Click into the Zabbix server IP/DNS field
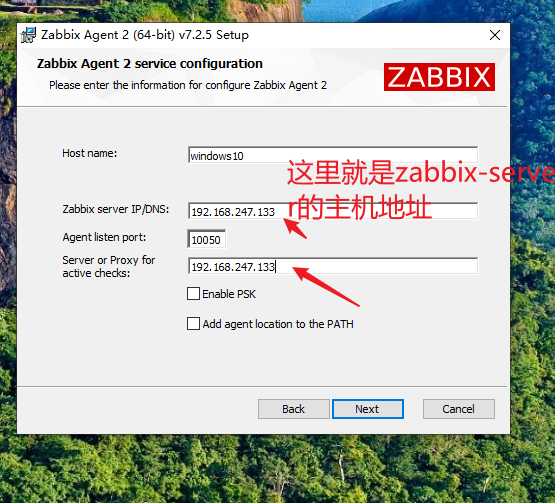Image resolution: width=555 pixels, height=503 pixels. (x=333, y=211)
